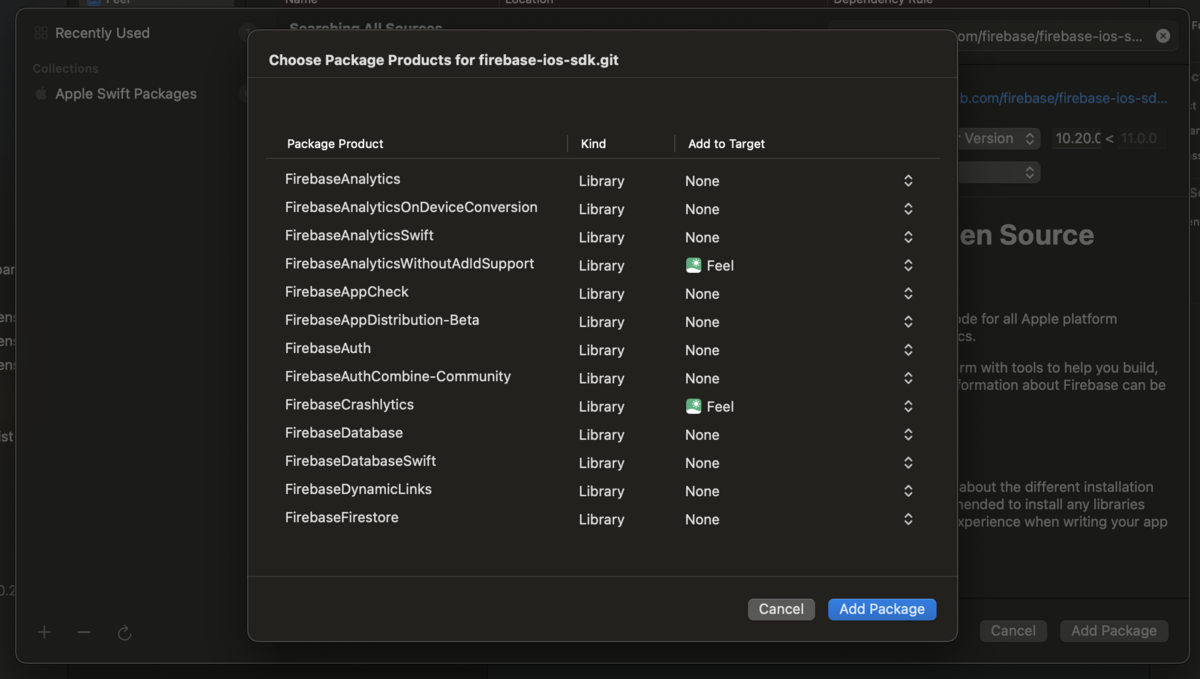Click the plus icon to add a collection
Image resolution: width=1200 pixels, height=679 pixels.
pos(44,632)
